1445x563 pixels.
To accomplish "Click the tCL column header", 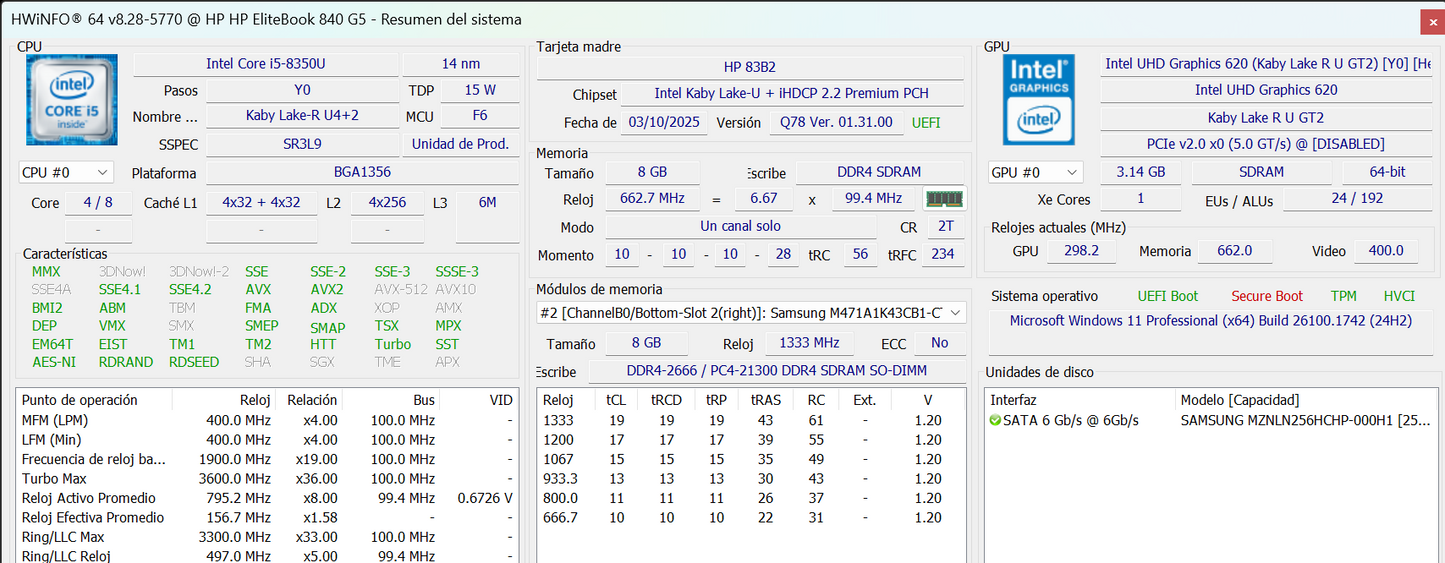I will [x=616, y=400].
